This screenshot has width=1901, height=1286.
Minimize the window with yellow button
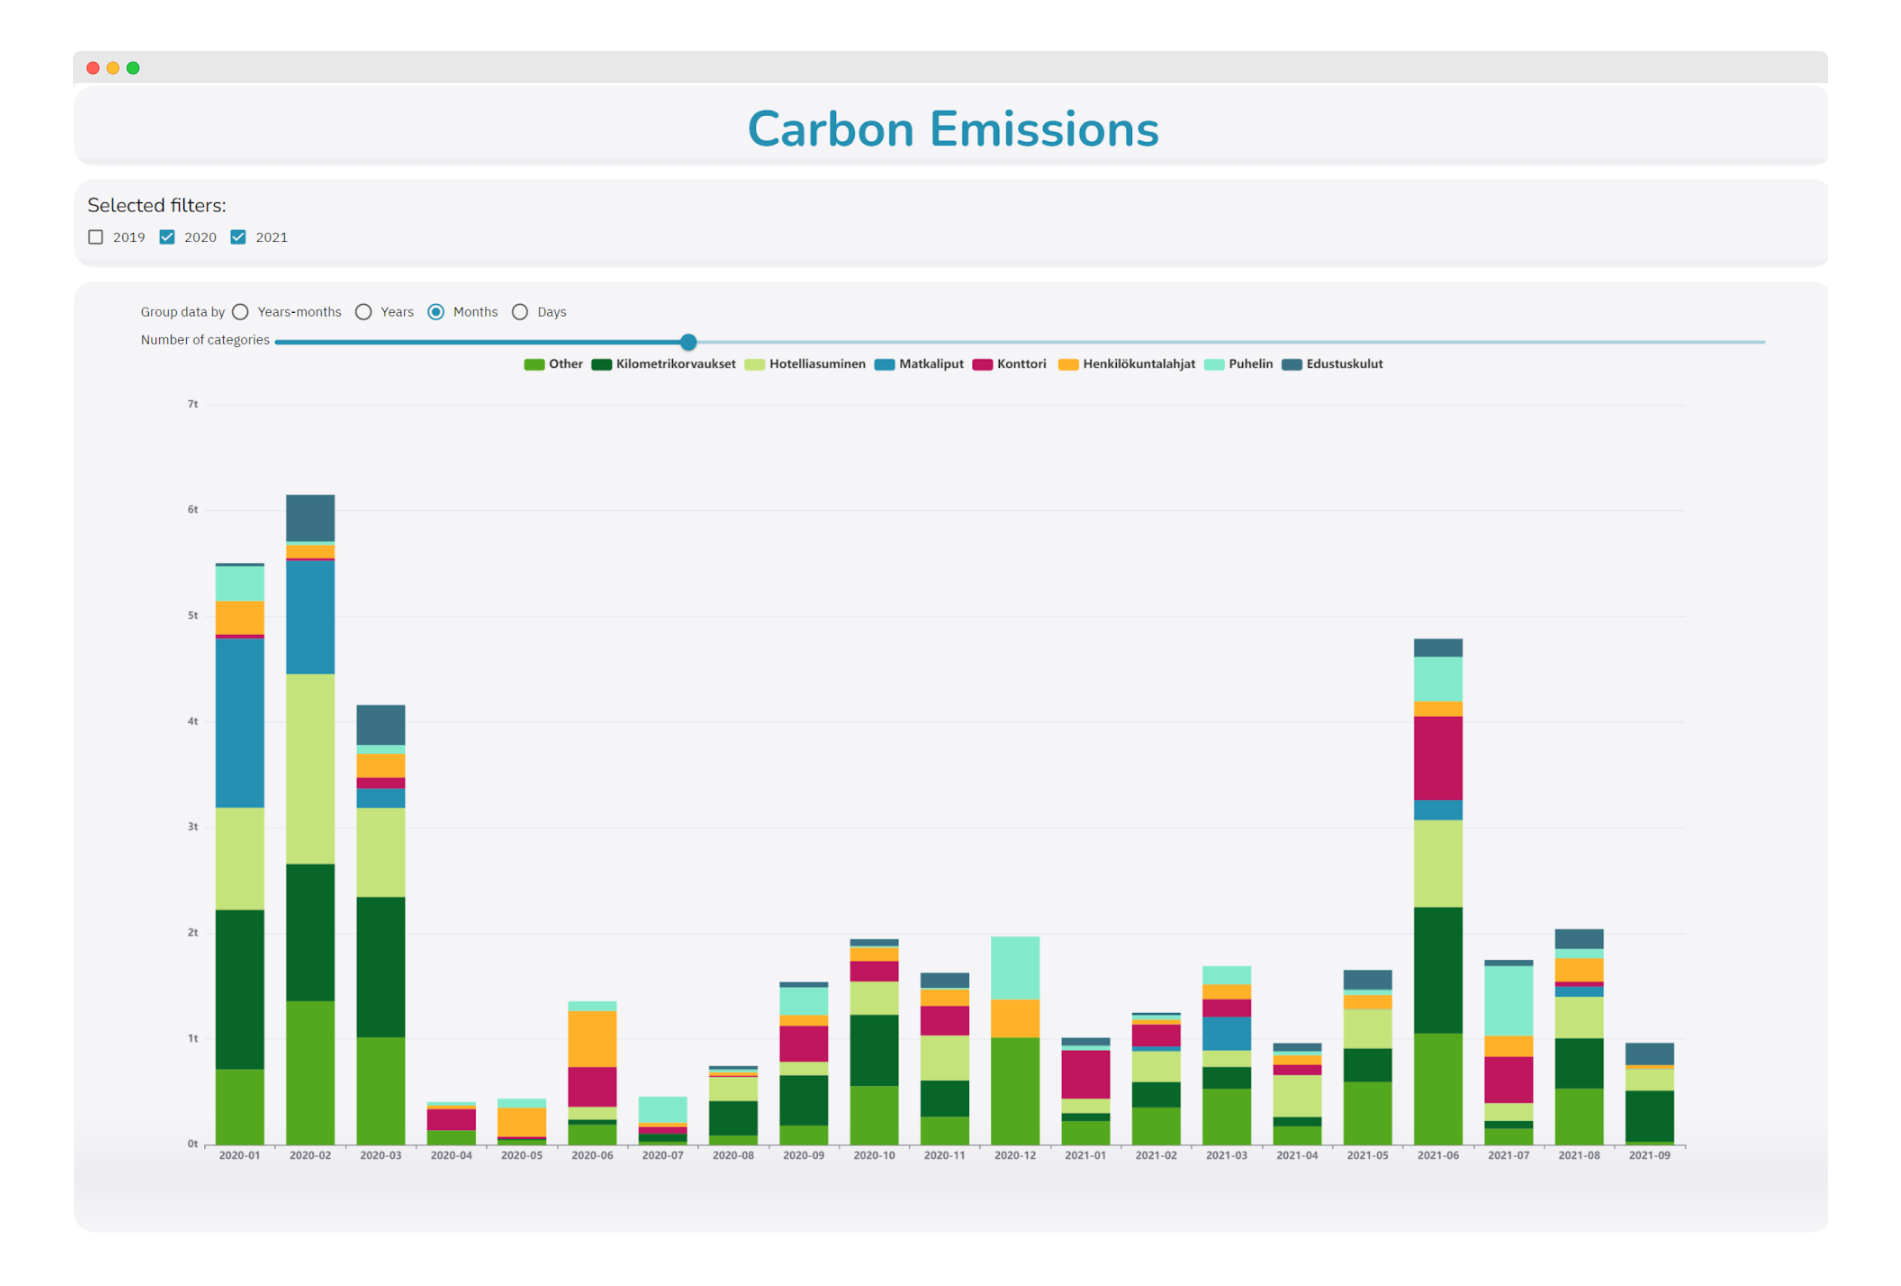coord(113,68)
